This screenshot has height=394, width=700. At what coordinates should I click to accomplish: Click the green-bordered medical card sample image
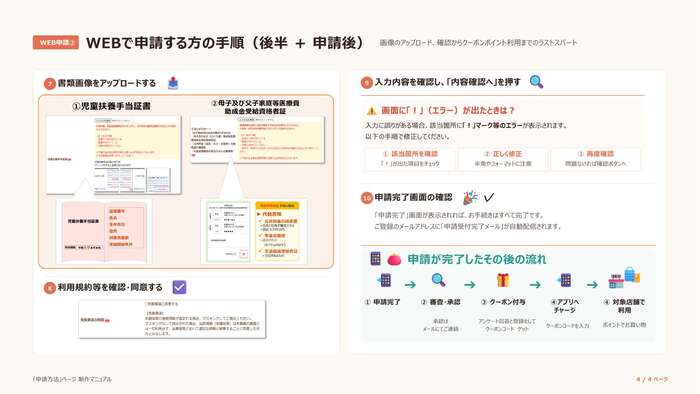(x=228, y=232)
